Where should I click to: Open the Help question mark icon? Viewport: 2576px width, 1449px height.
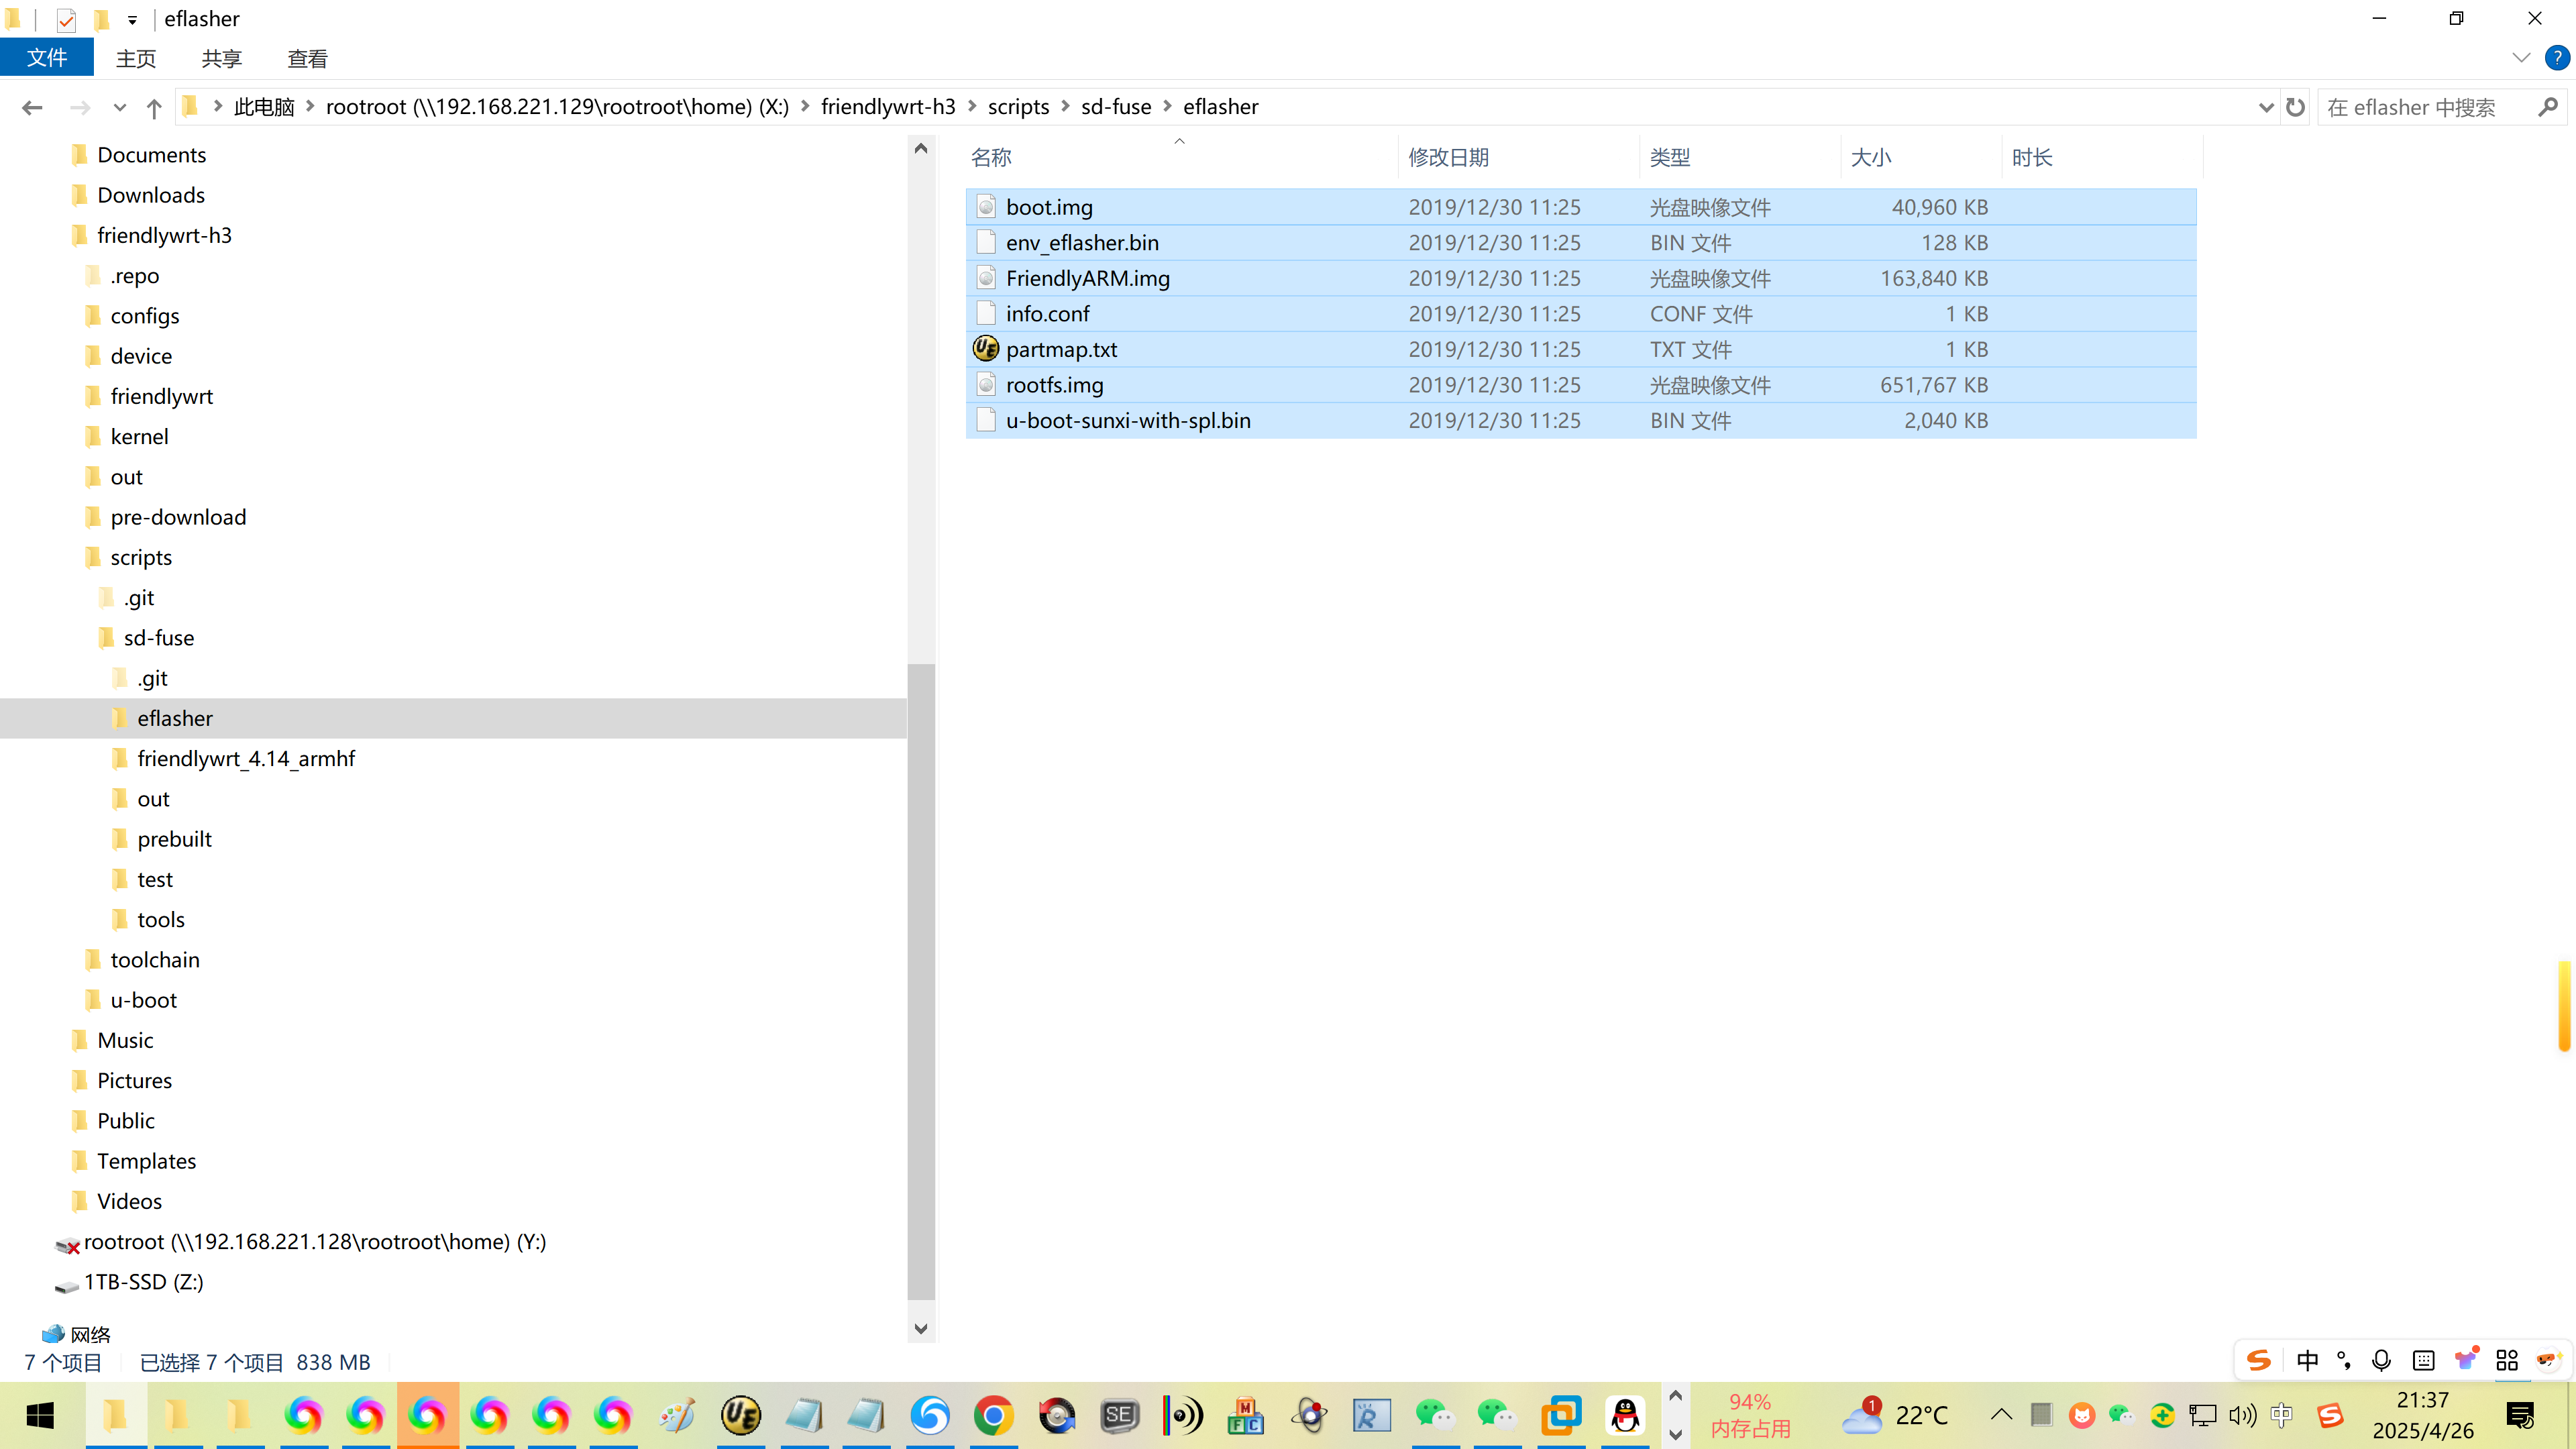coord(2557,58)
